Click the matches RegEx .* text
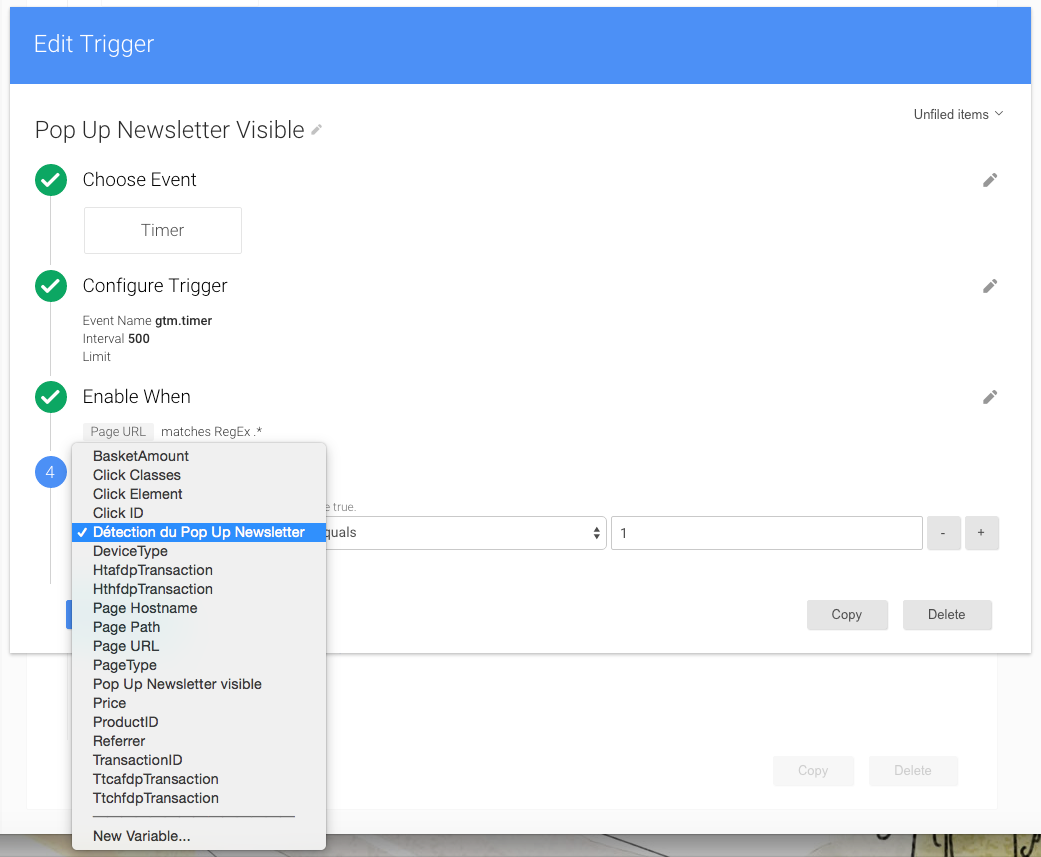The image size is (1041, 857). point(211,431)
